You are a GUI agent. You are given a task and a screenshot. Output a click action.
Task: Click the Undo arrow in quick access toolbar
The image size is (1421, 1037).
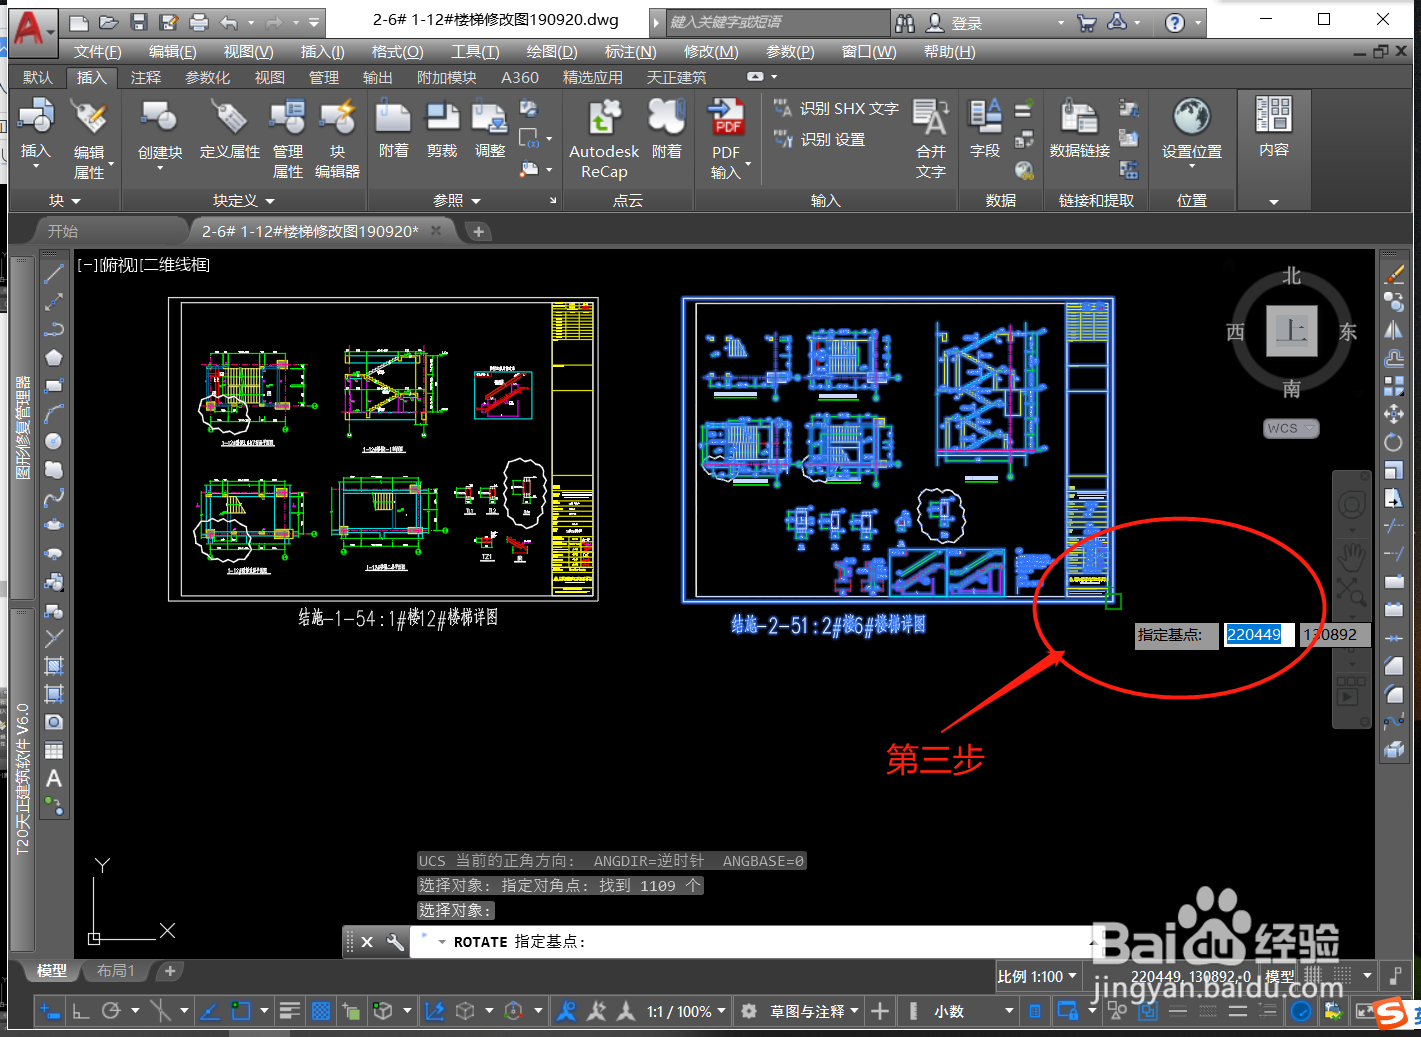tap(229, 22)
